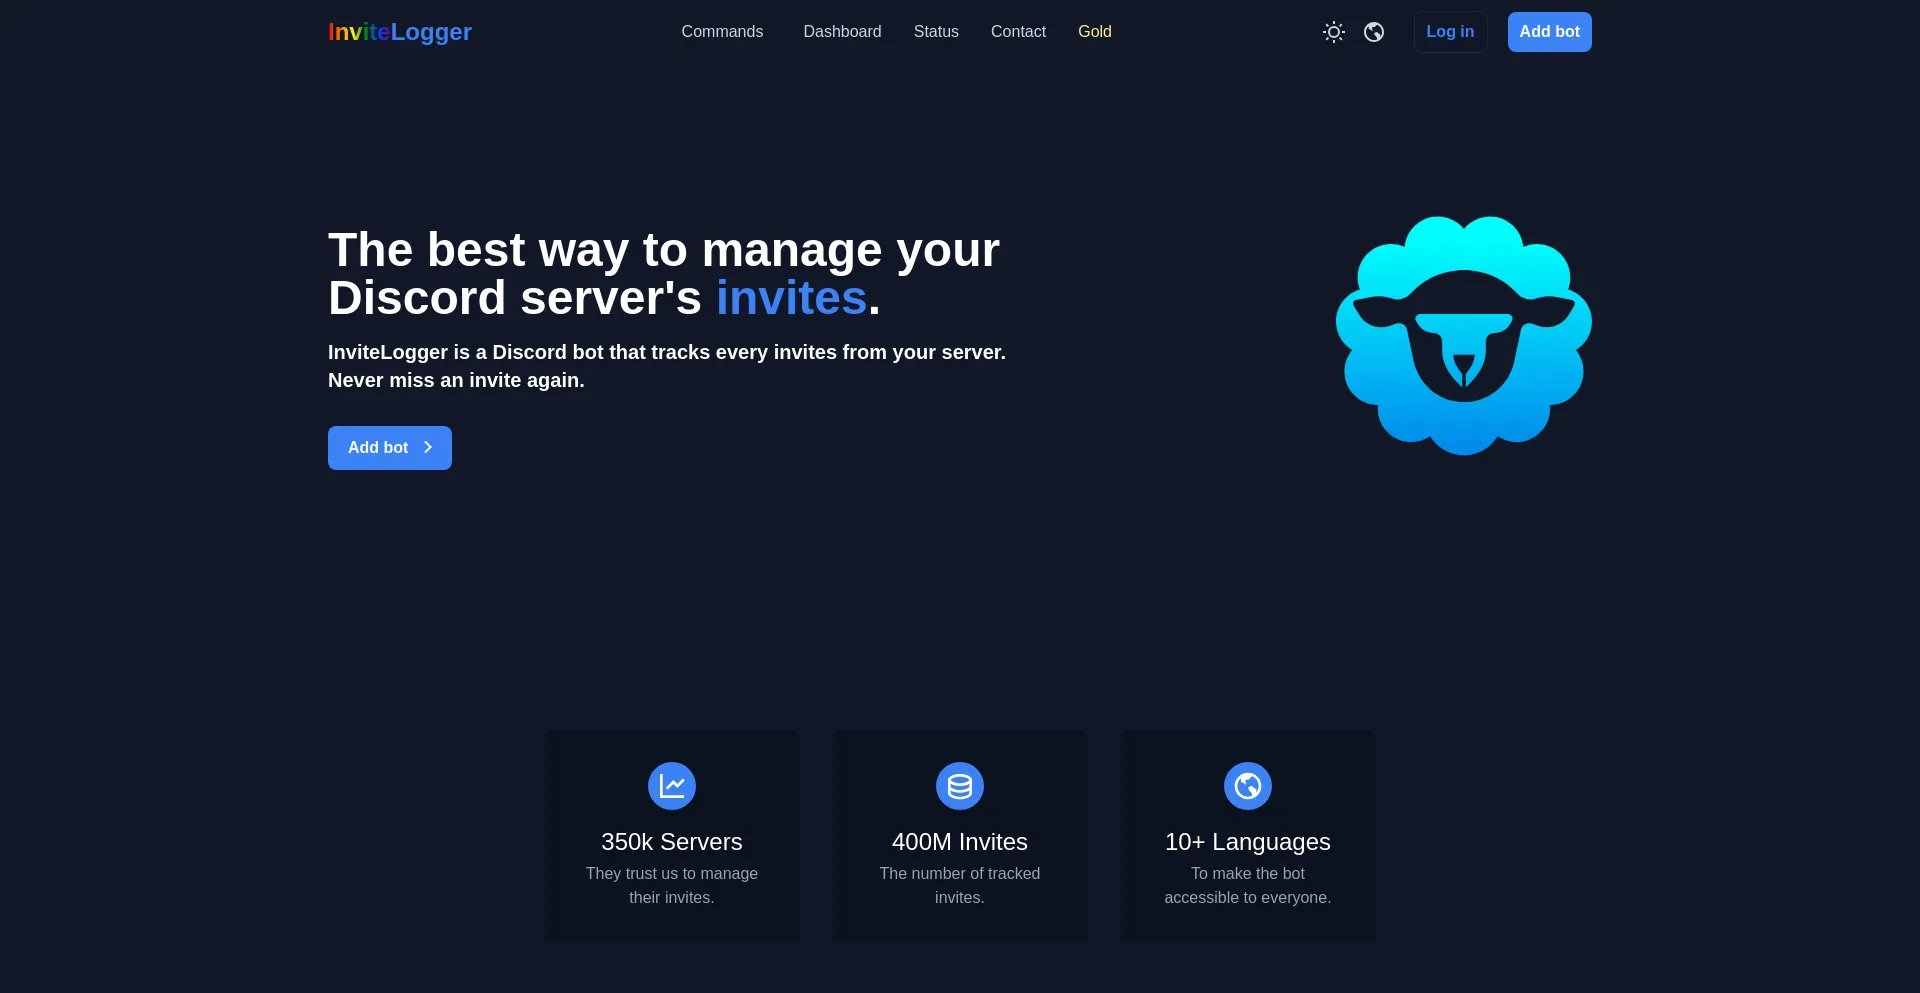Viewport: 1920px width, 993px height.
Task: Open the language globe selector in navbar
Action: [1374, 32]
